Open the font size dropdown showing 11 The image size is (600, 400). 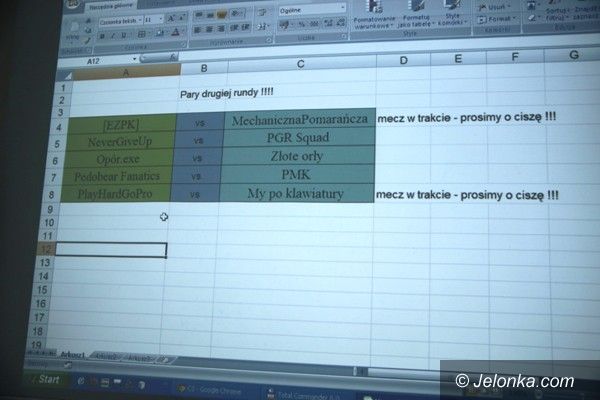(x=154, y=19)
